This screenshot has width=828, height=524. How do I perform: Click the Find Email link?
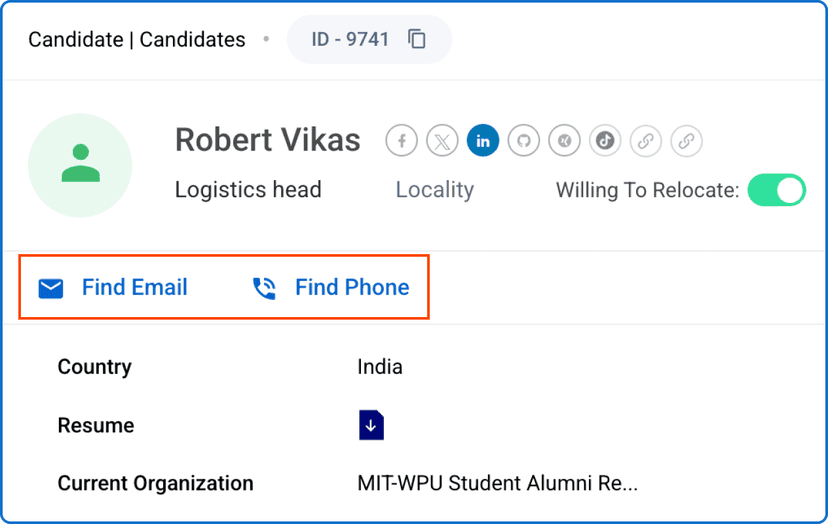click(134, 288)
